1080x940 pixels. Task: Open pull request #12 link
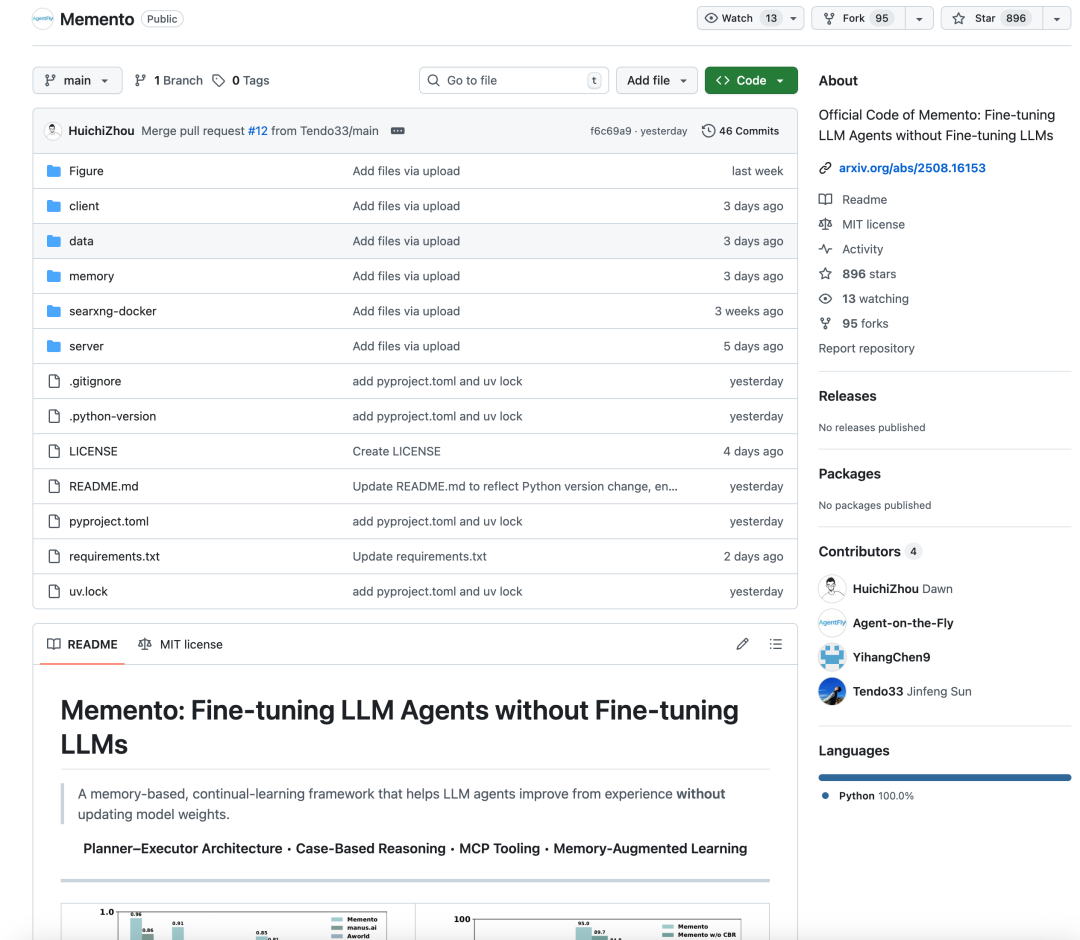tap(258, 131)
